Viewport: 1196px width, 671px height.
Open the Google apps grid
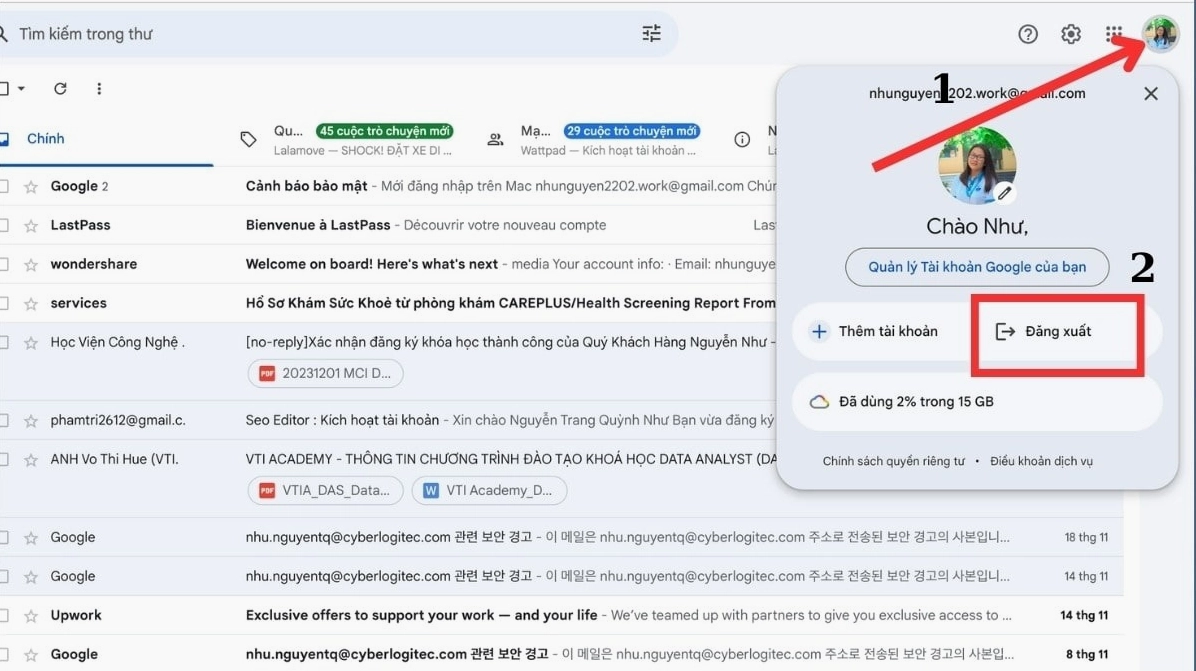(1114, 34)
